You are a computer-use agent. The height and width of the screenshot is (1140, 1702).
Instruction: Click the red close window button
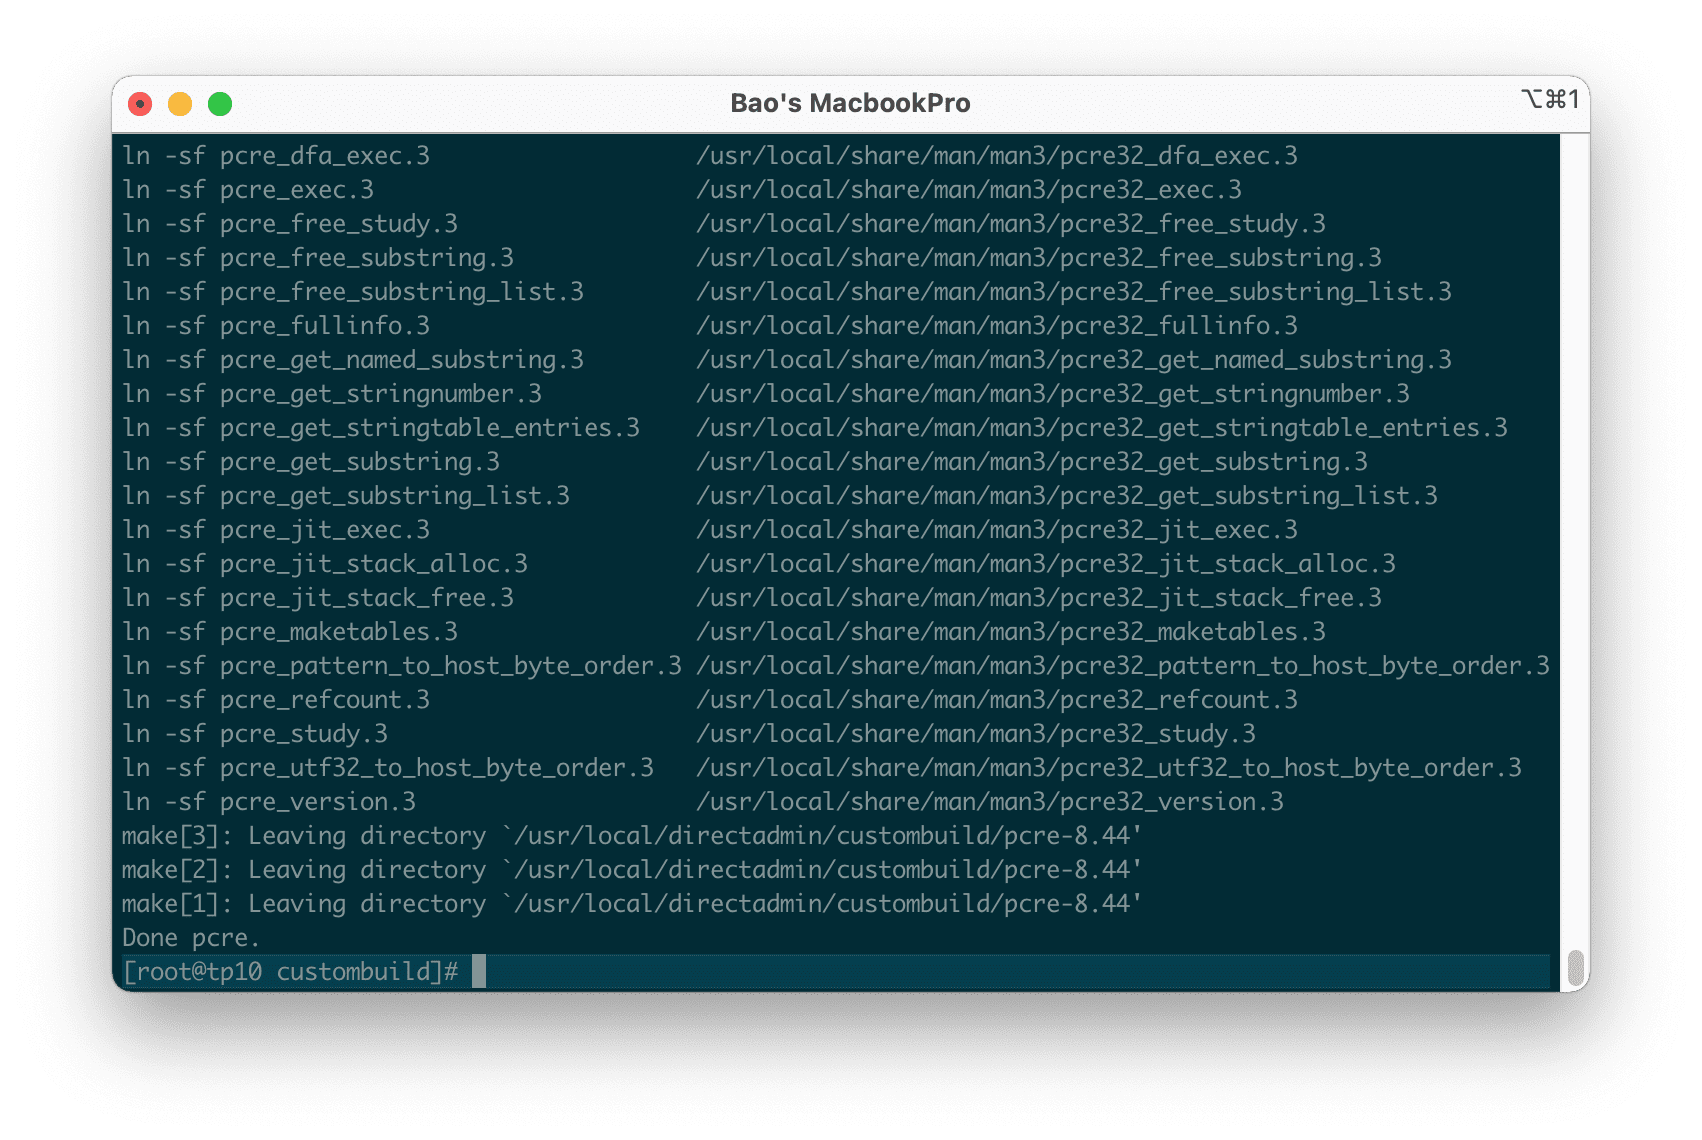141,102
